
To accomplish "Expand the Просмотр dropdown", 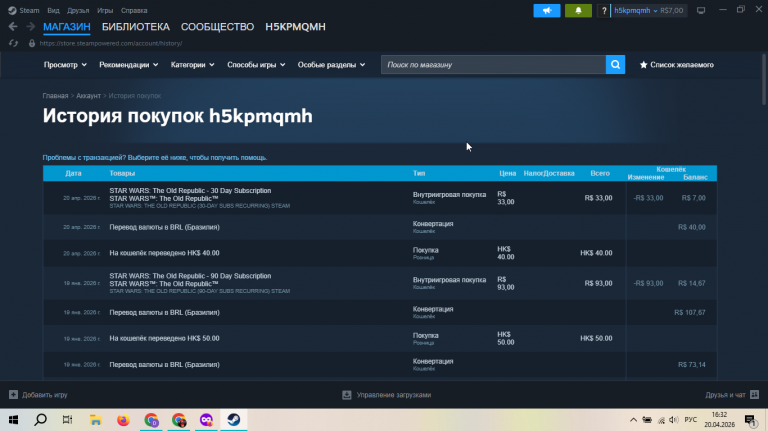I will 64,65.
